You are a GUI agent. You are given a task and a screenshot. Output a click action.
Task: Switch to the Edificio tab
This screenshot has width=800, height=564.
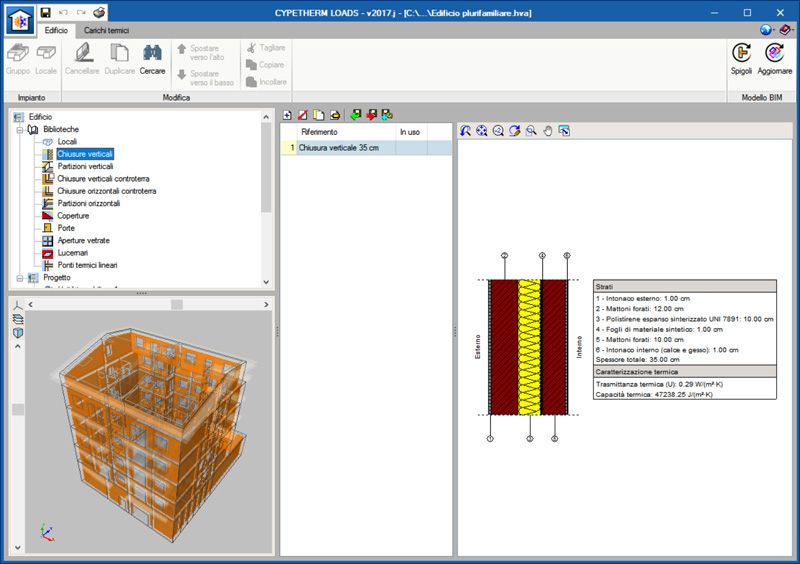(x=56, y=31)
